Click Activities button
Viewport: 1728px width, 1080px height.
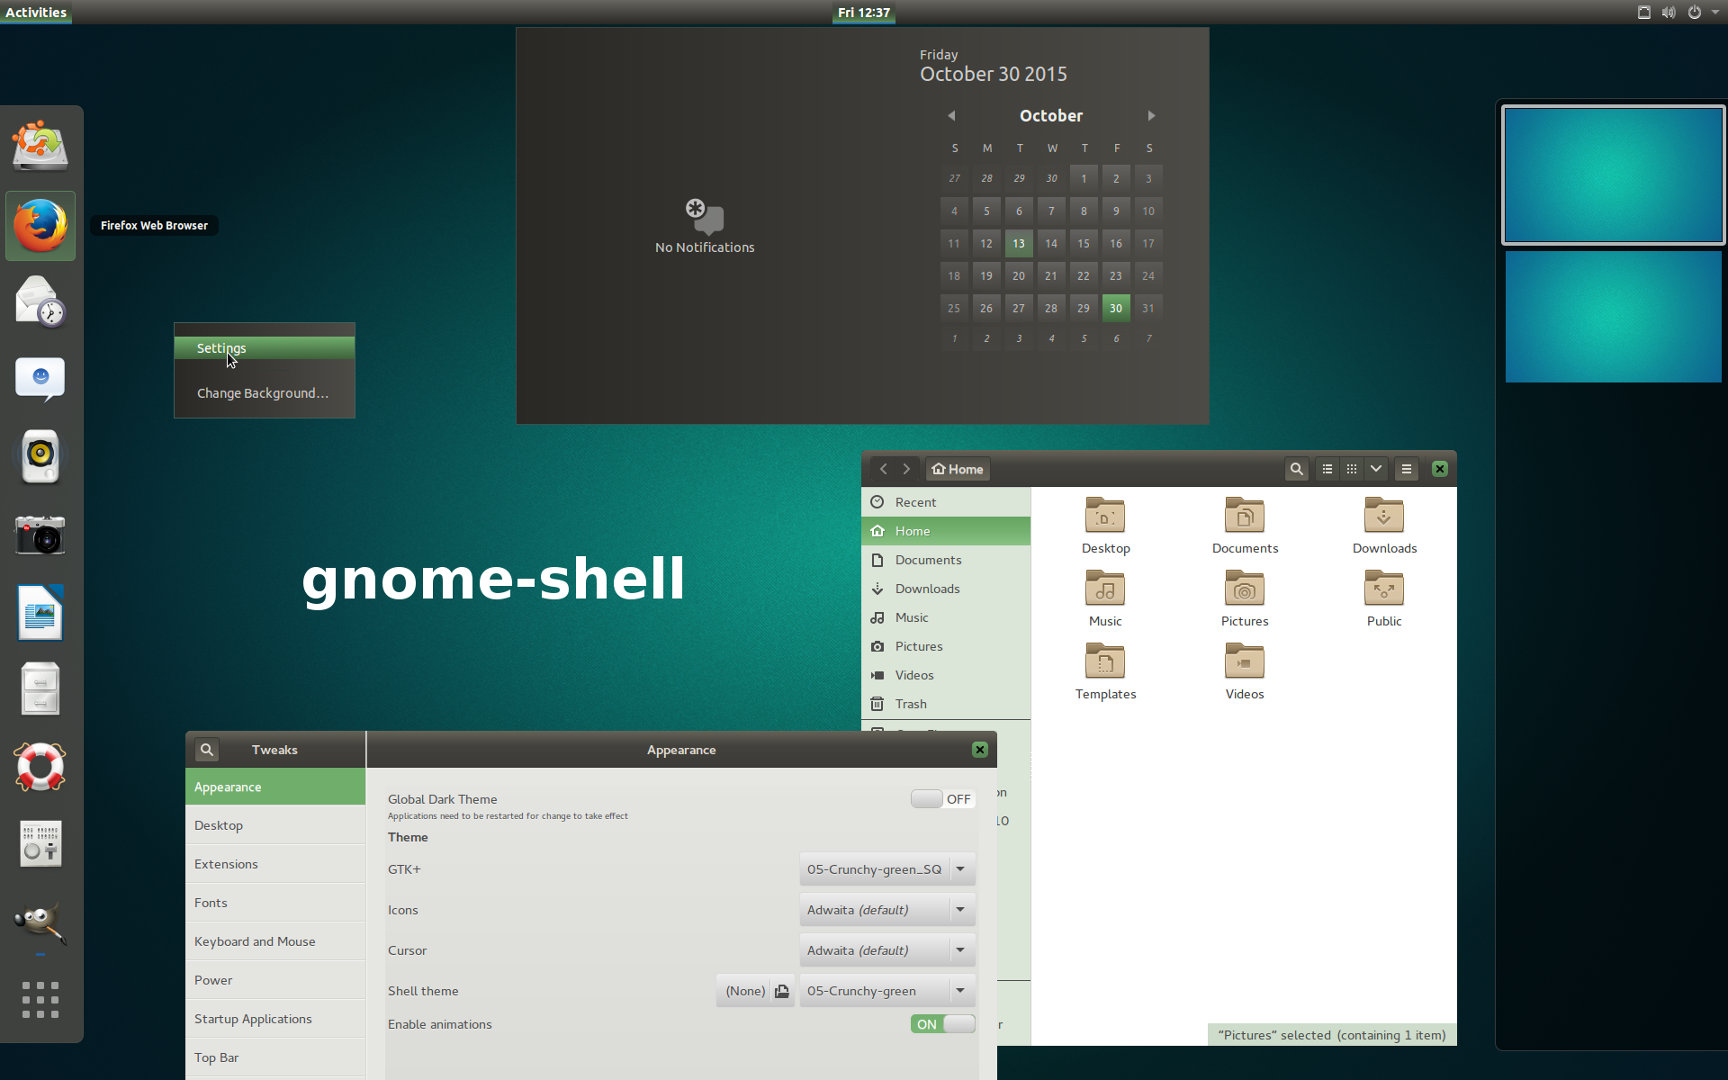click(x=36, y=12)
